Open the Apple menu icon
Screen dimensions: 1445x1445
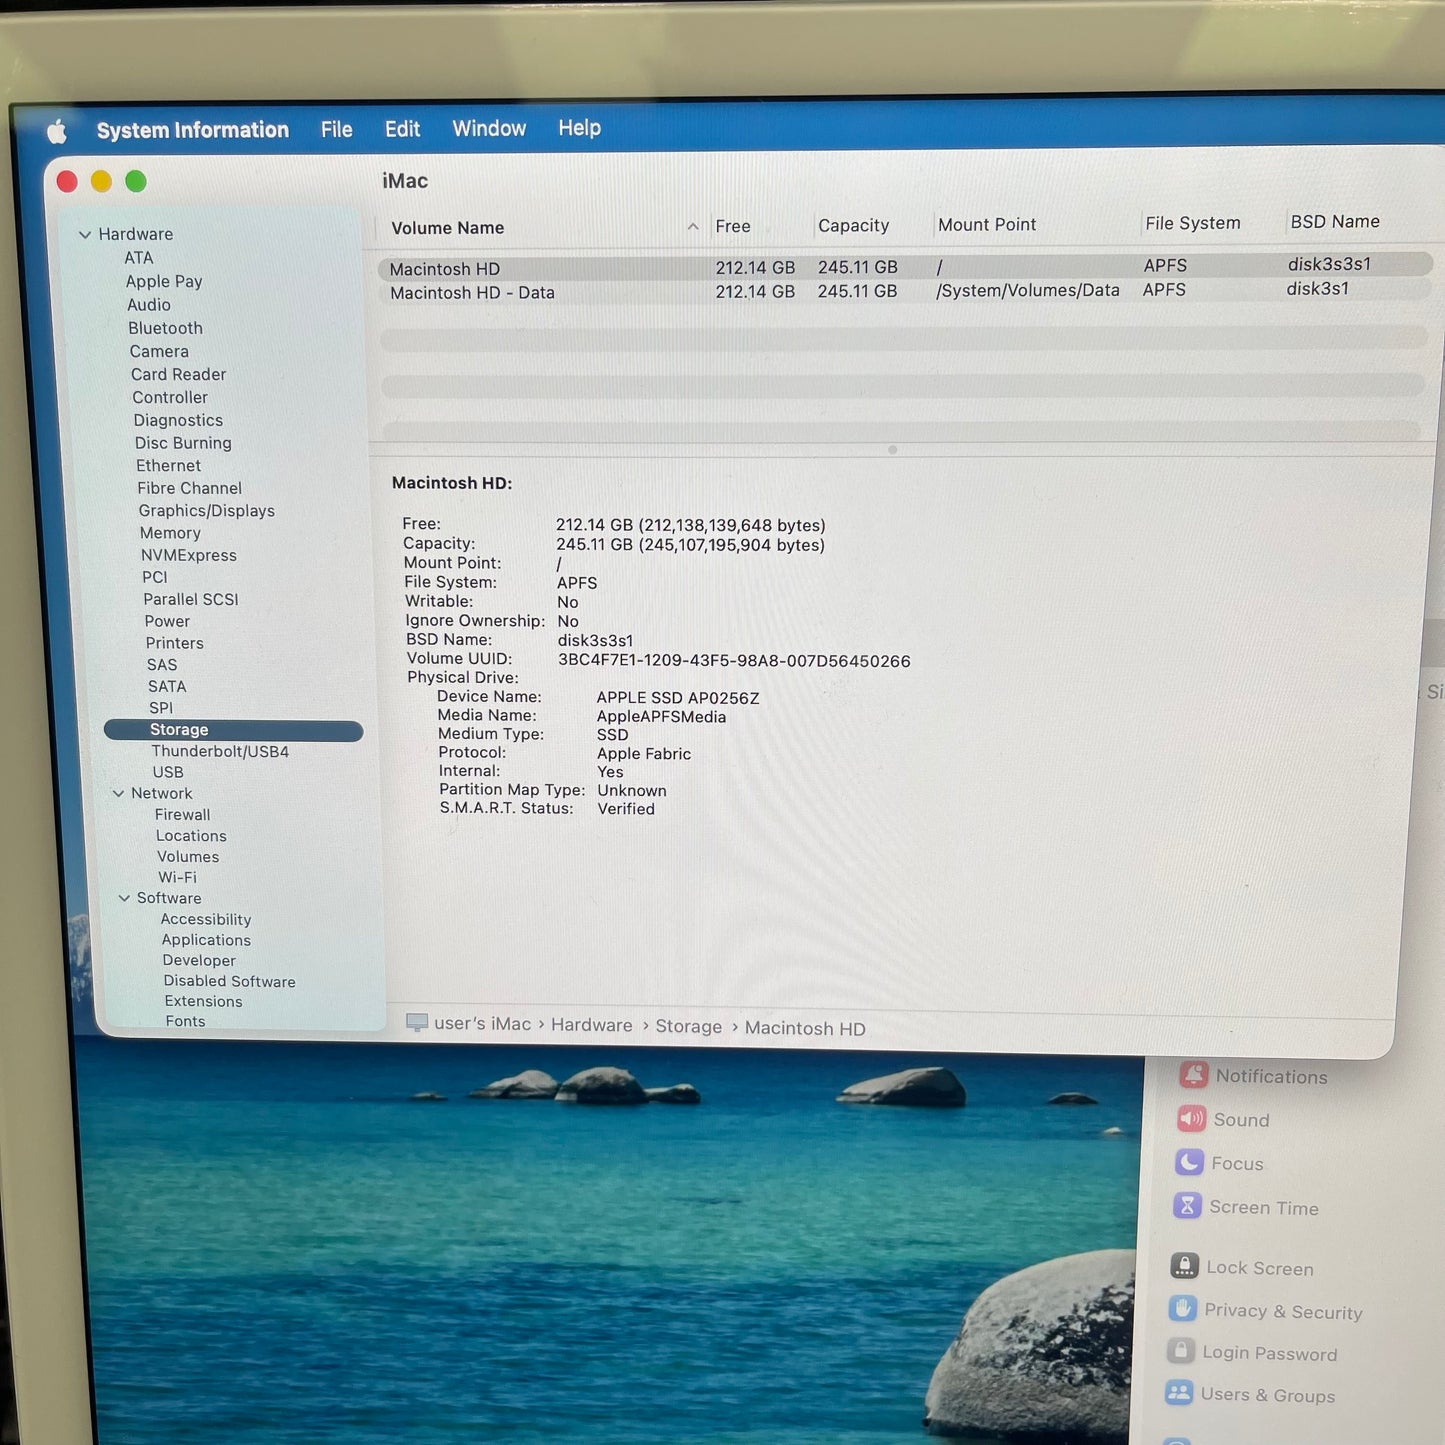click(57, 131)
